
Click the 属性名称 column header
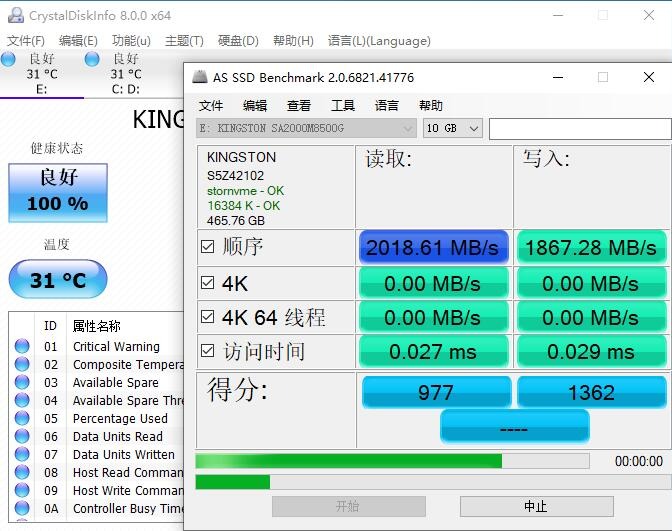pos(97,326)
